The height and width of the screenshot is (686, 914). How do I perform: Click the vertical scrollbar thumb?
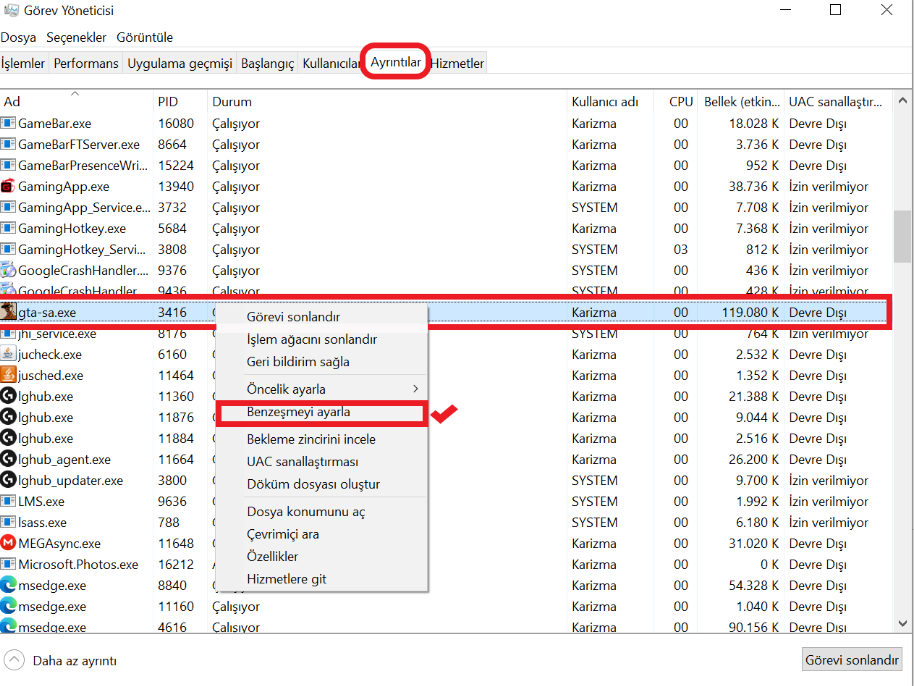coord(903,237)
